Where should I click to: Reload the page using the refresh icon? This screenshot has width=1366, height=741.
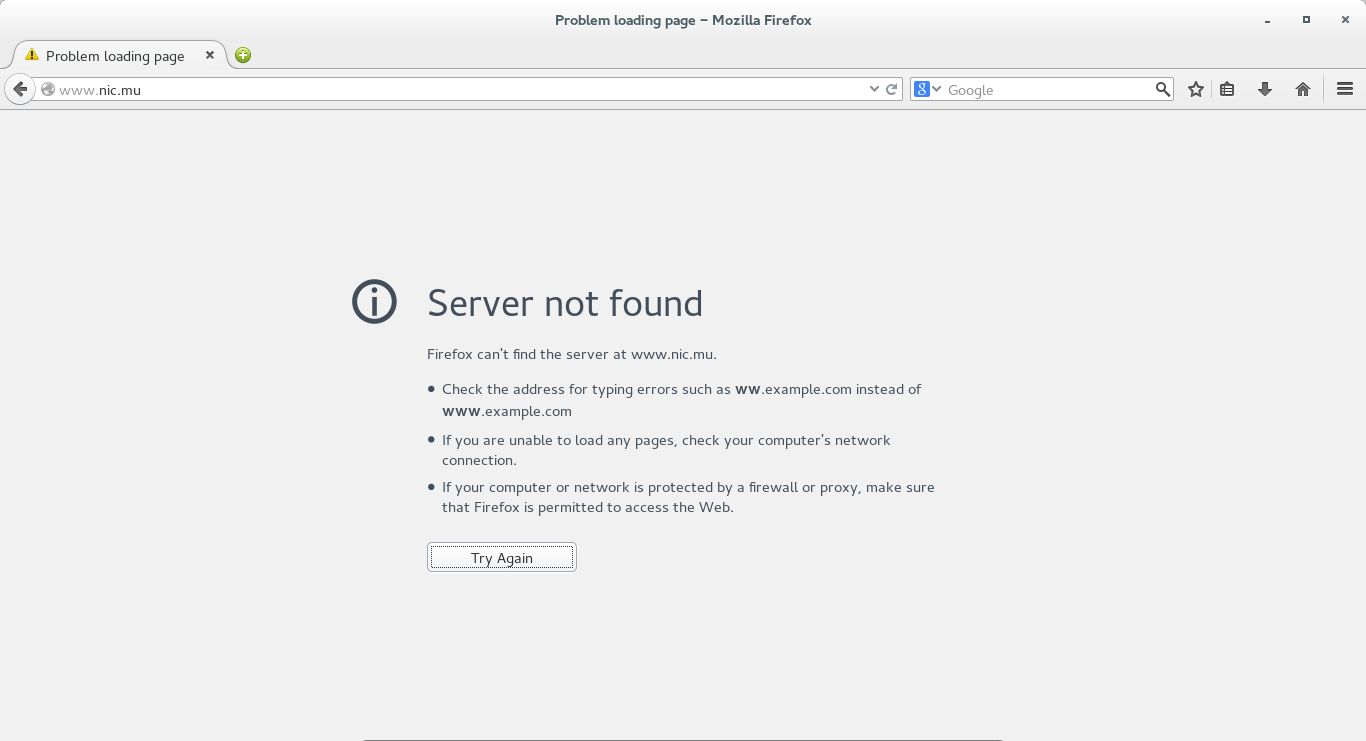pyautogui.click(x=891, y=89)
